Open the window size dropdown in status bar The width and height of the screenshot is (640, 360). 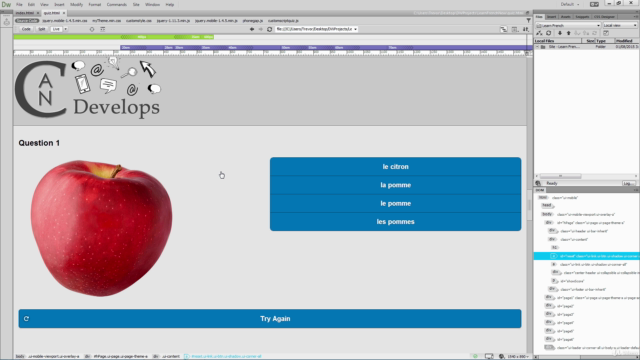coord(517,356)
